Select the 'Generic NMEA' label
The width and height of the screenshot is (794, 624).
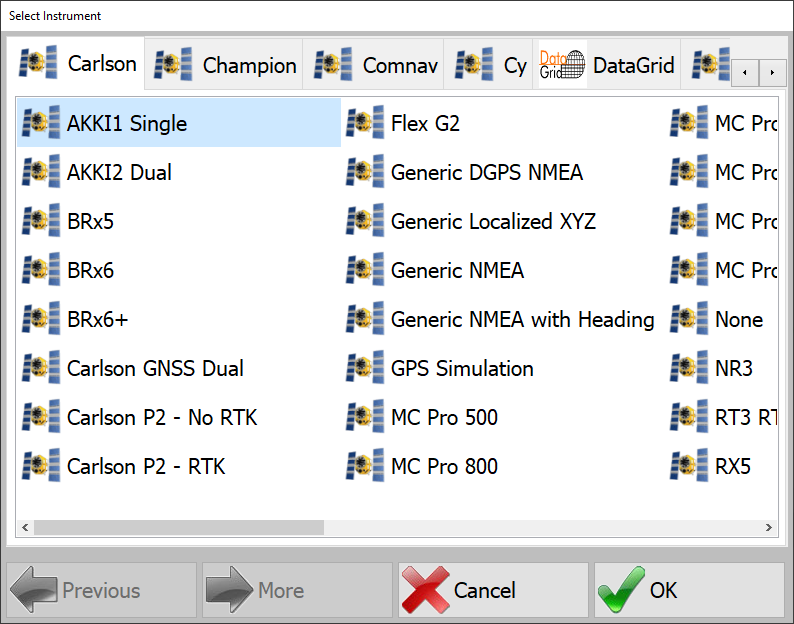pos(457,270)
